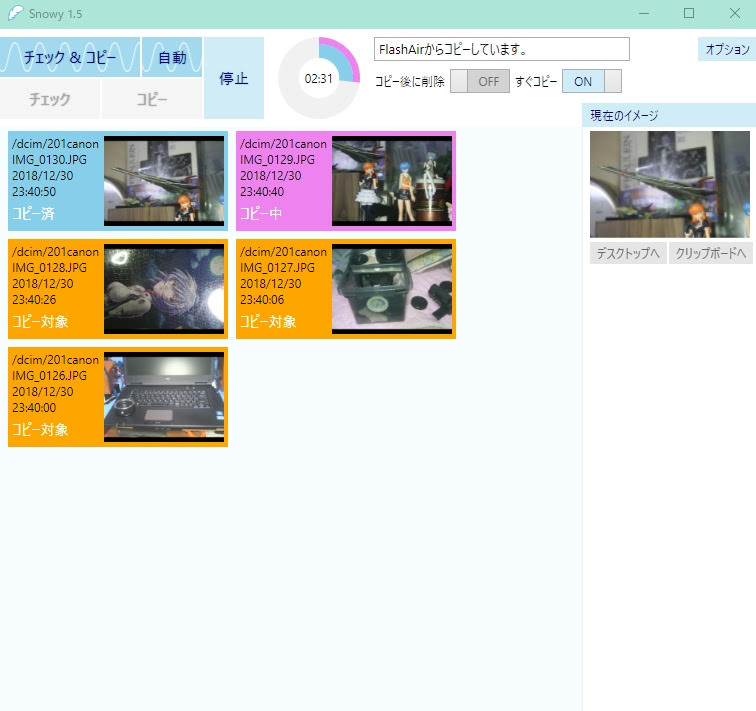Image resolution: width=756 pixels, height=711 pixels.
Task: Click the 停止 stop button
Action: (x=234, y=78)
